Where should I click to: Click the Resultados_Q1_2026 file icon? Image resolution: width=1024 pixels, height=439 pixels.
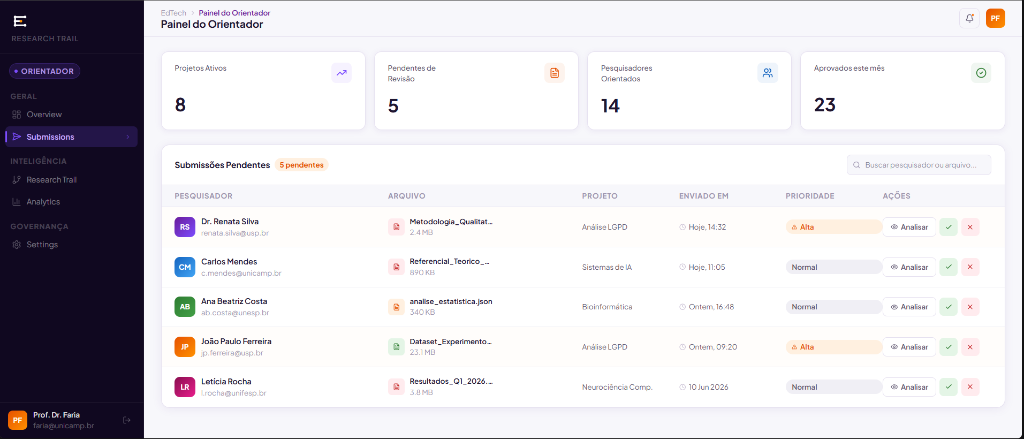[396, 387]
